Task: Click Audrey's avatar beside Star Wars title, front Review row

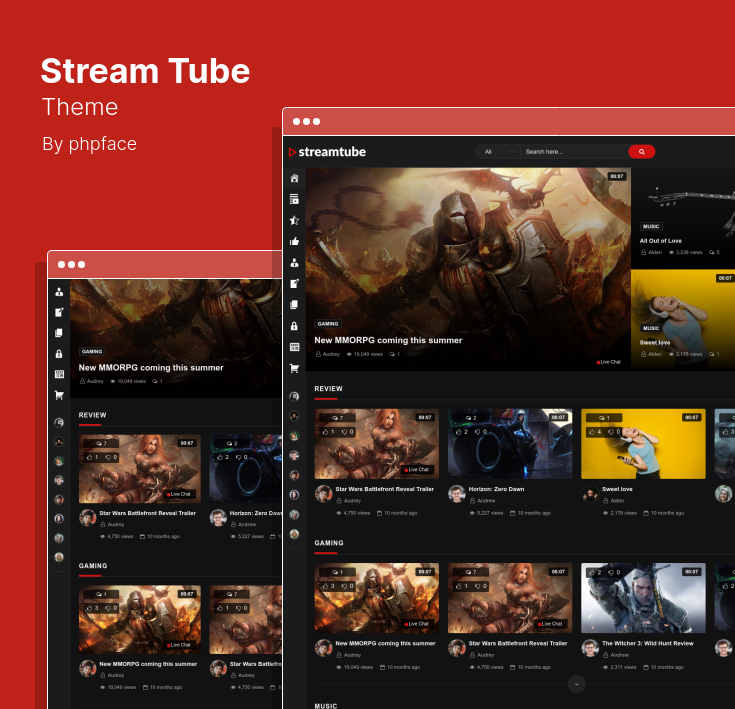Action: 323,493
